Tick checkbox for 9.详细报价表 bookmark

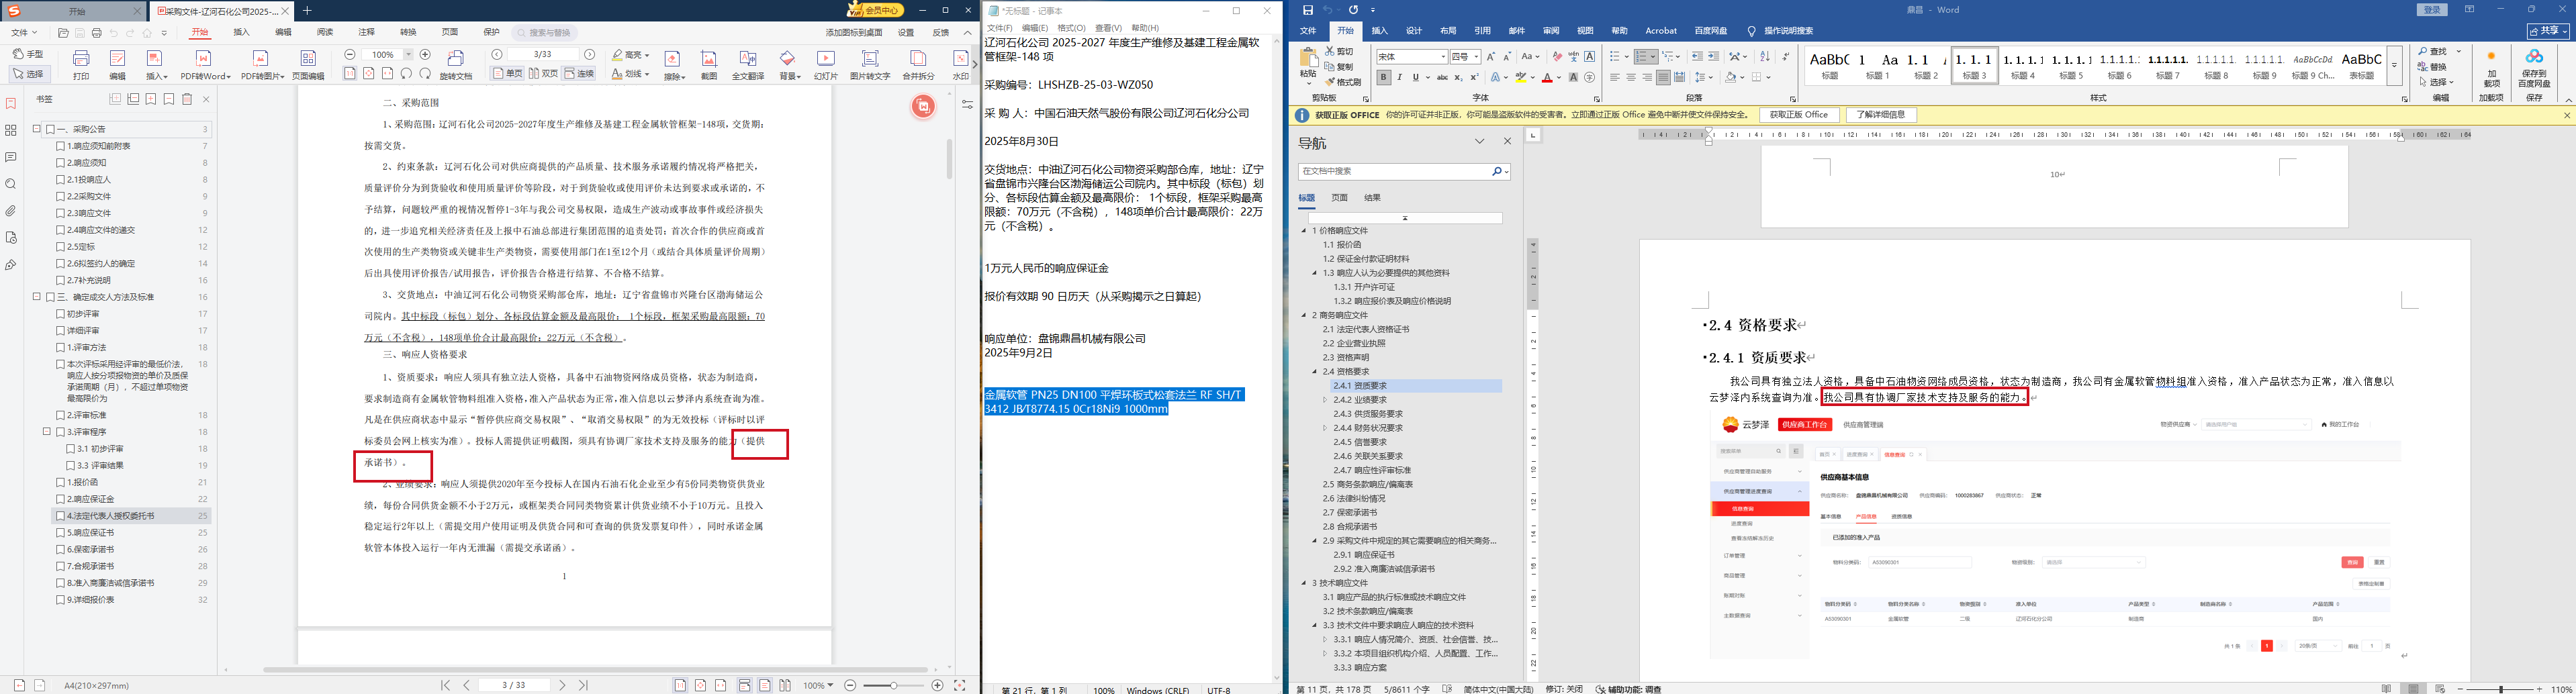(x=60, y=600)
